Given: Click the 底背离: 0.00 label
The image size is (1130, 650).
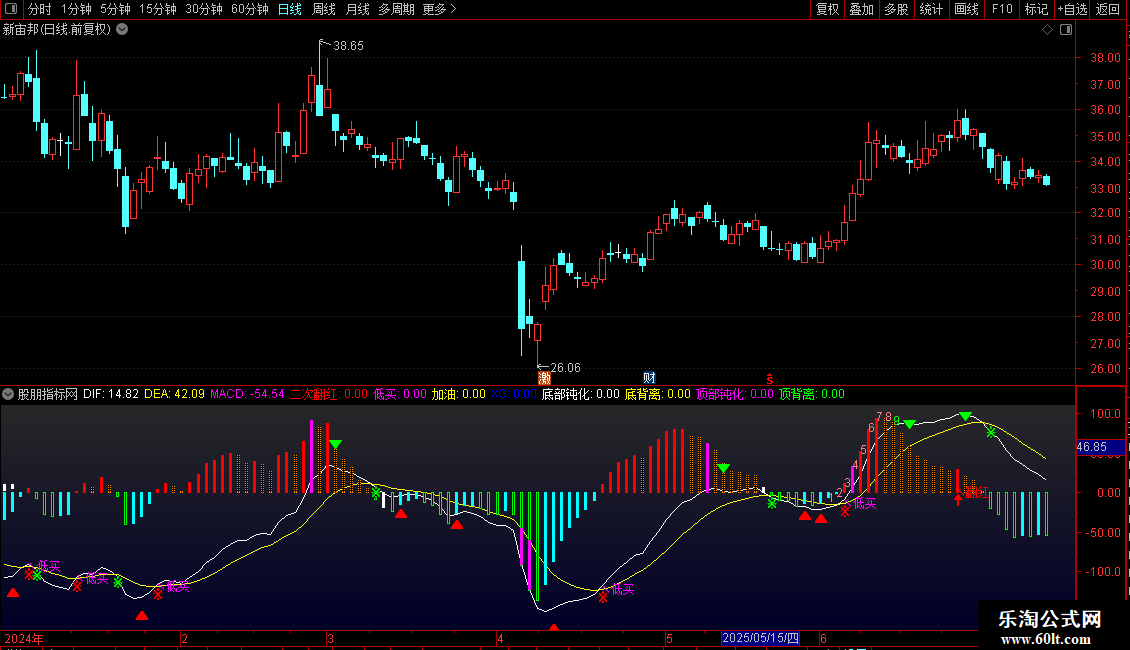Looking at the screenshot, I should point(657,394).
